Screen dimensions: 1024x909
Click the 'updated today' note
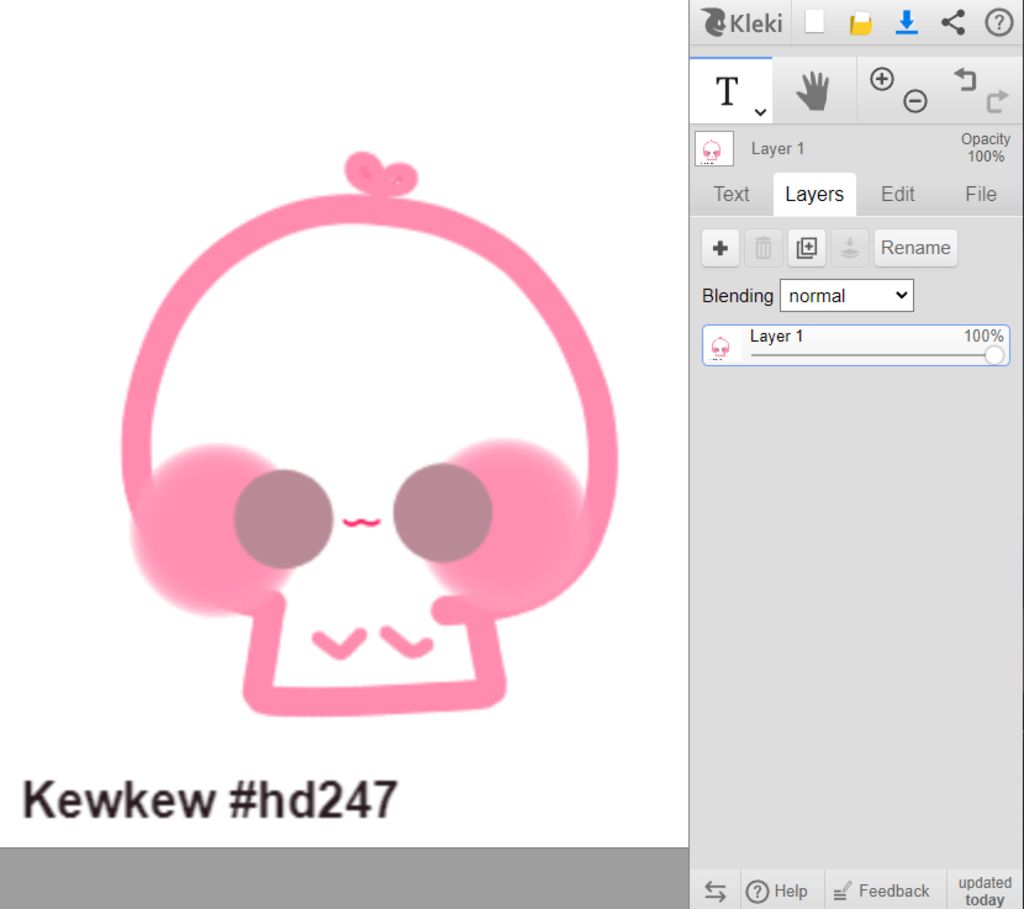click(985, 891)
